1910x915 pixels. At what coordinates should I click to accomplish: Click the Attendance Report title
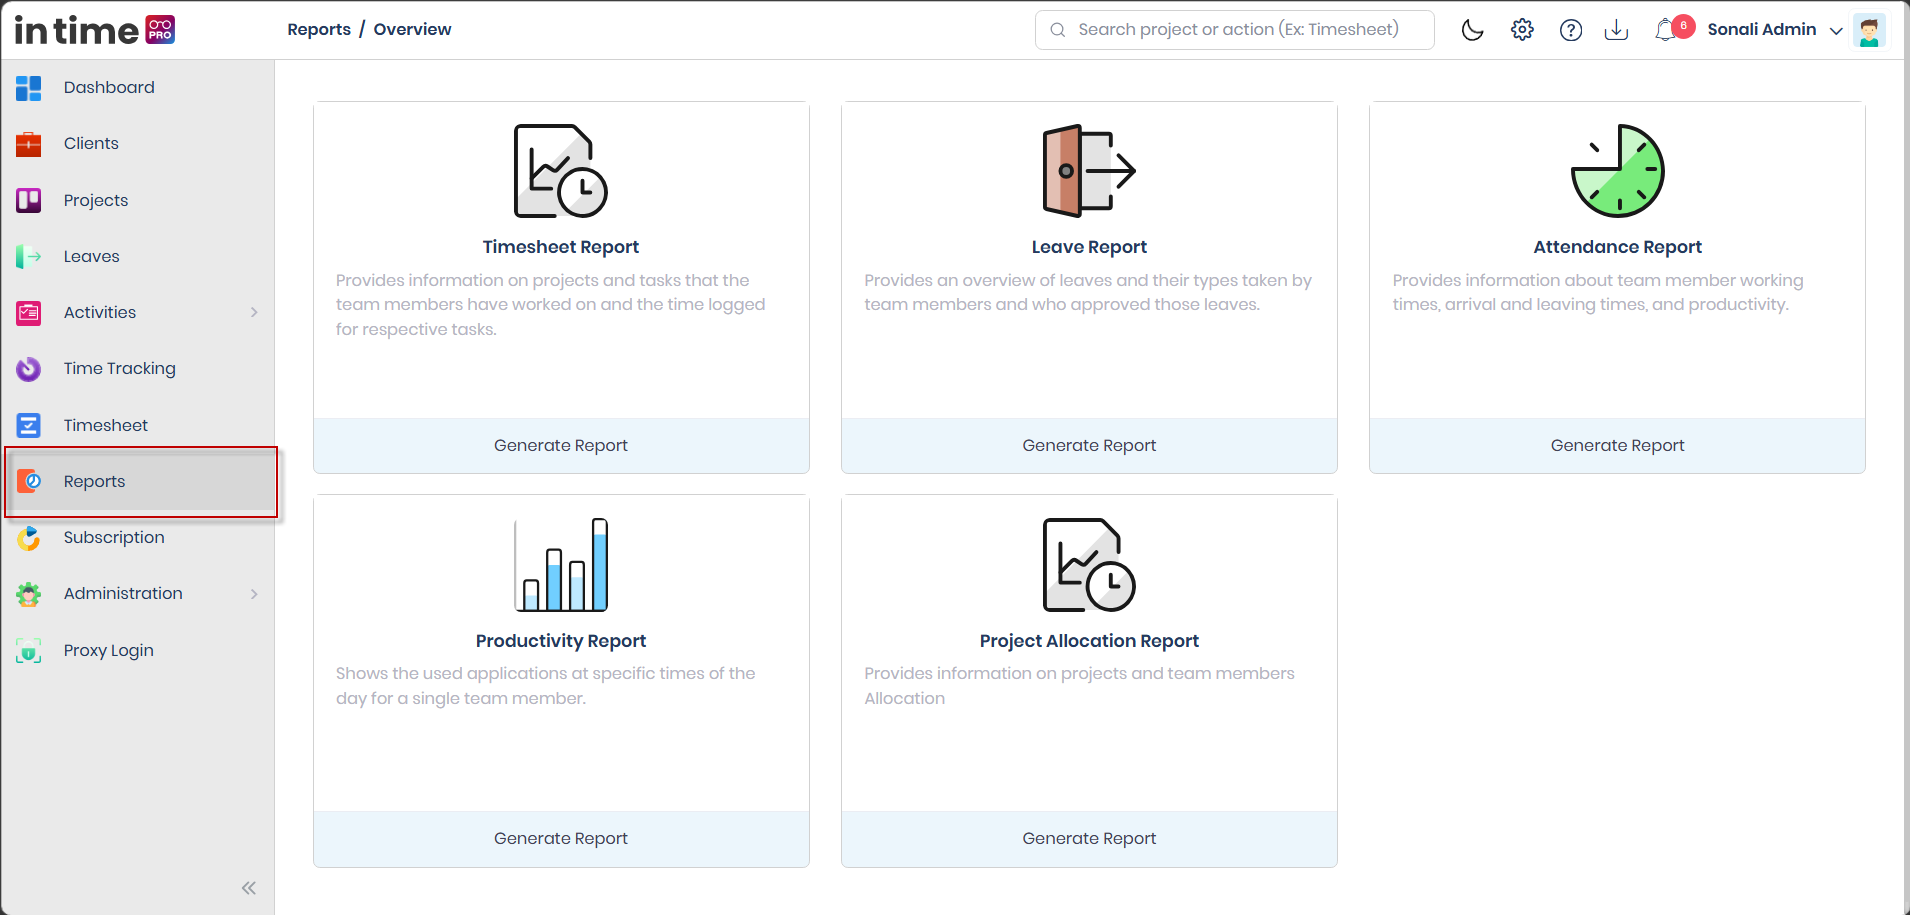(x=1617, y=247)
